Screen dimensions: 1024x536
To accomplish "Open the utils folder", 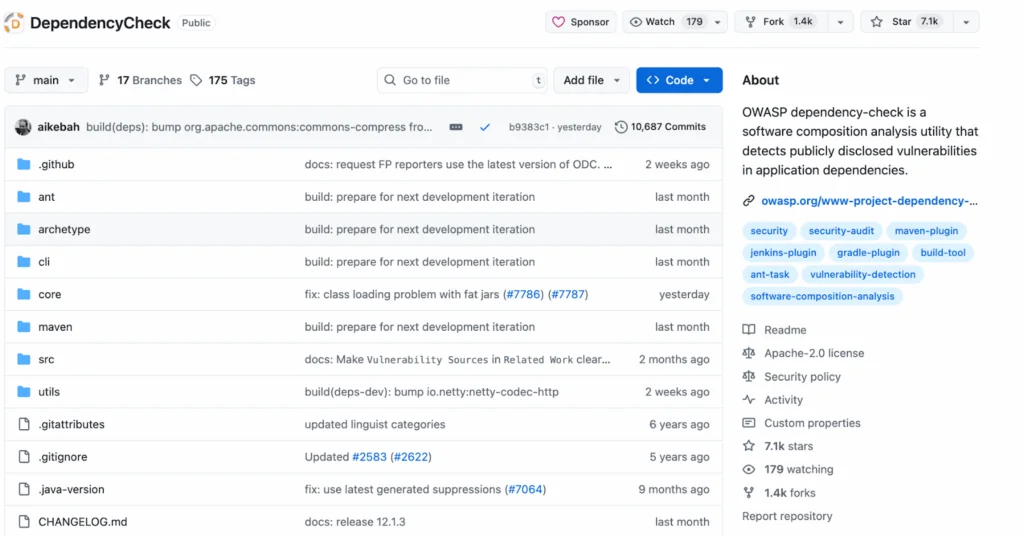I will [x=49, y=392].
